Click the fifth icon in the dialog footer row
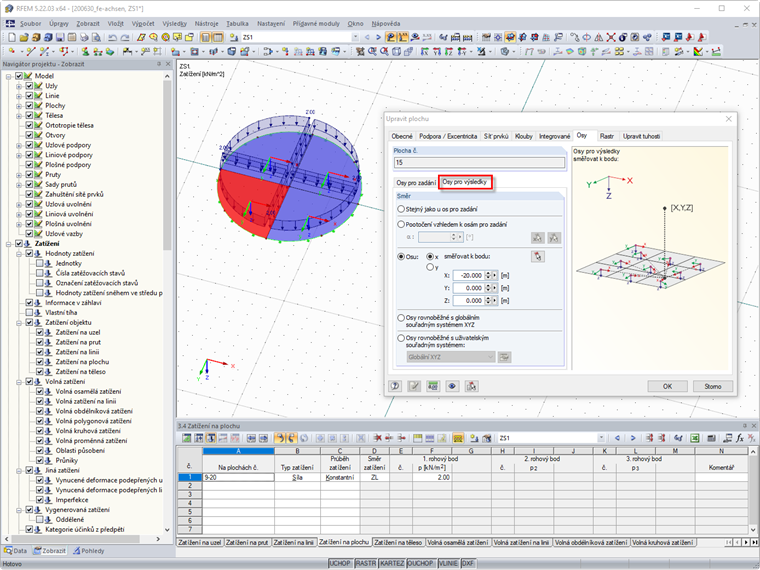This screenshot has height=570, width=760. (x=472, y=386)
